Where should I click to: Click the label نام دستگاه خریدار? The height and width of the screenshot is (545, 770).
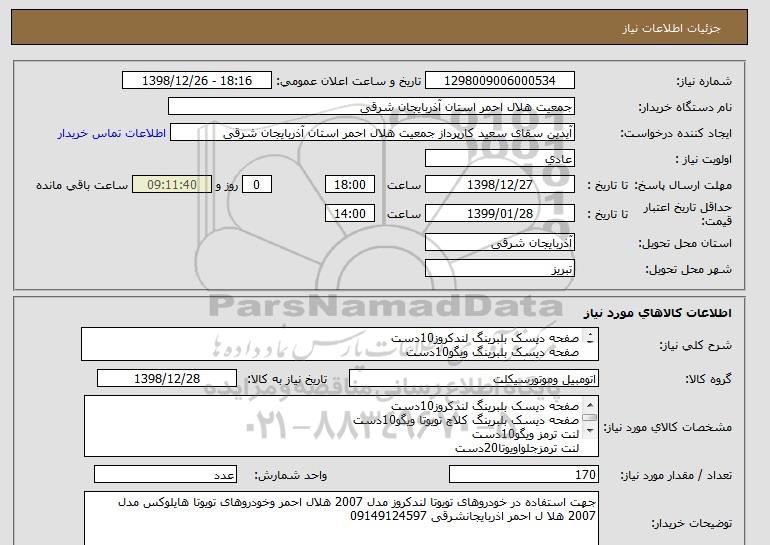pos(685,107)
